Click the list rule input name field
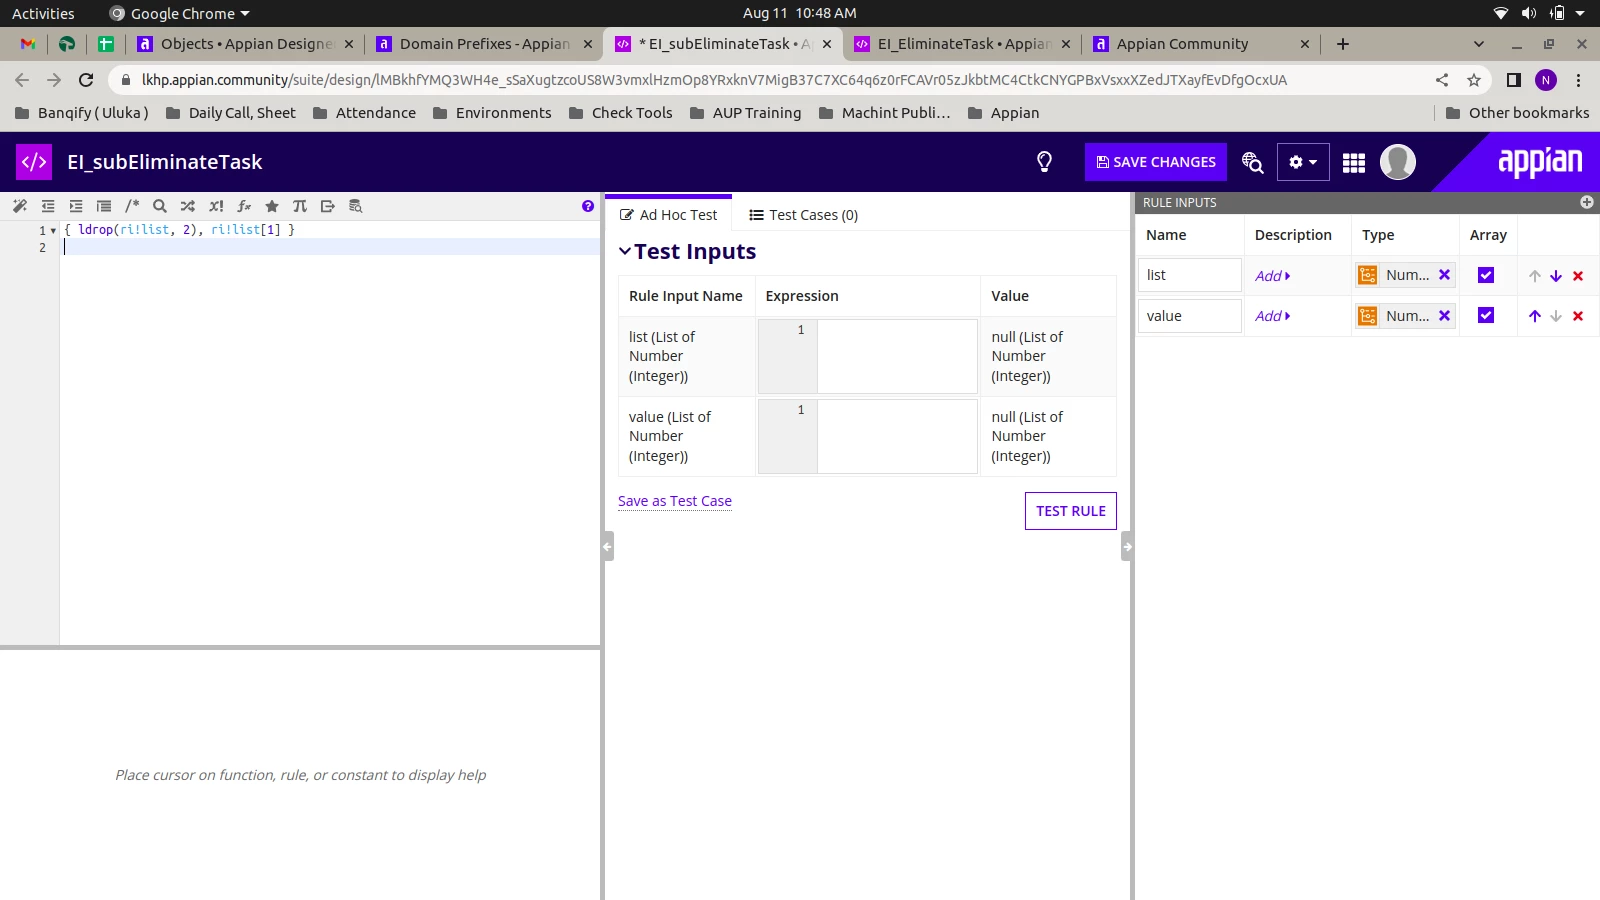Screen dimensions: 1600x900 click(1190, 275)
